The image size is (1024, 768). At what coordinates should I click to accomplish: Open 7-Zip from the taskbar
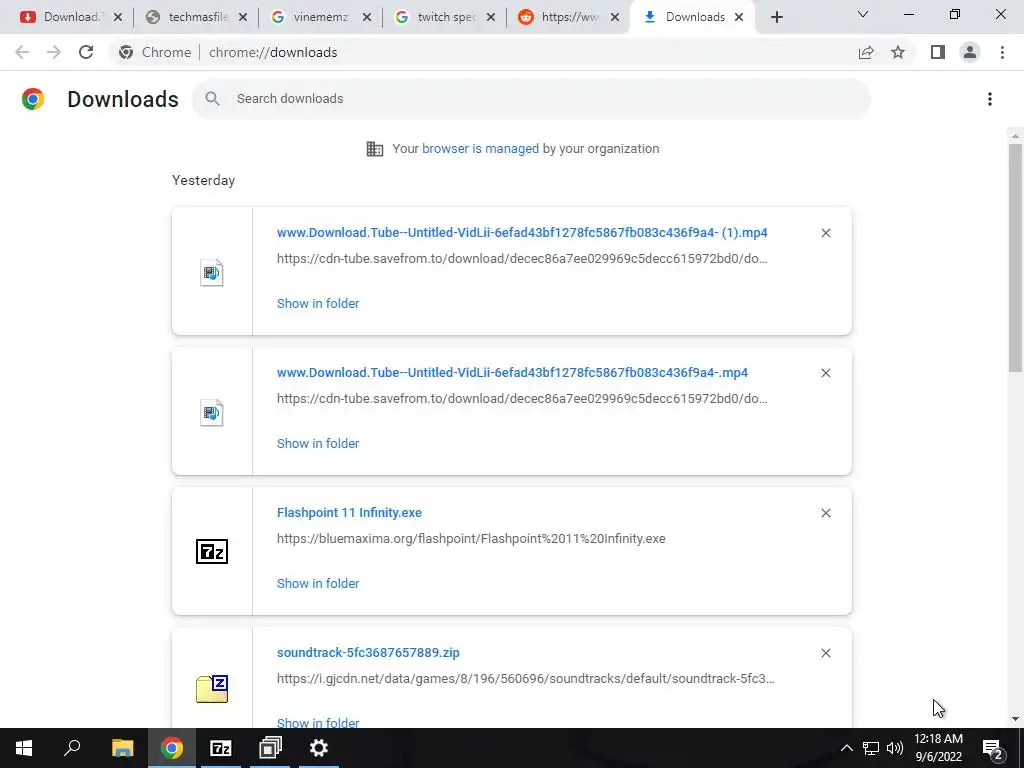[221, 748]
